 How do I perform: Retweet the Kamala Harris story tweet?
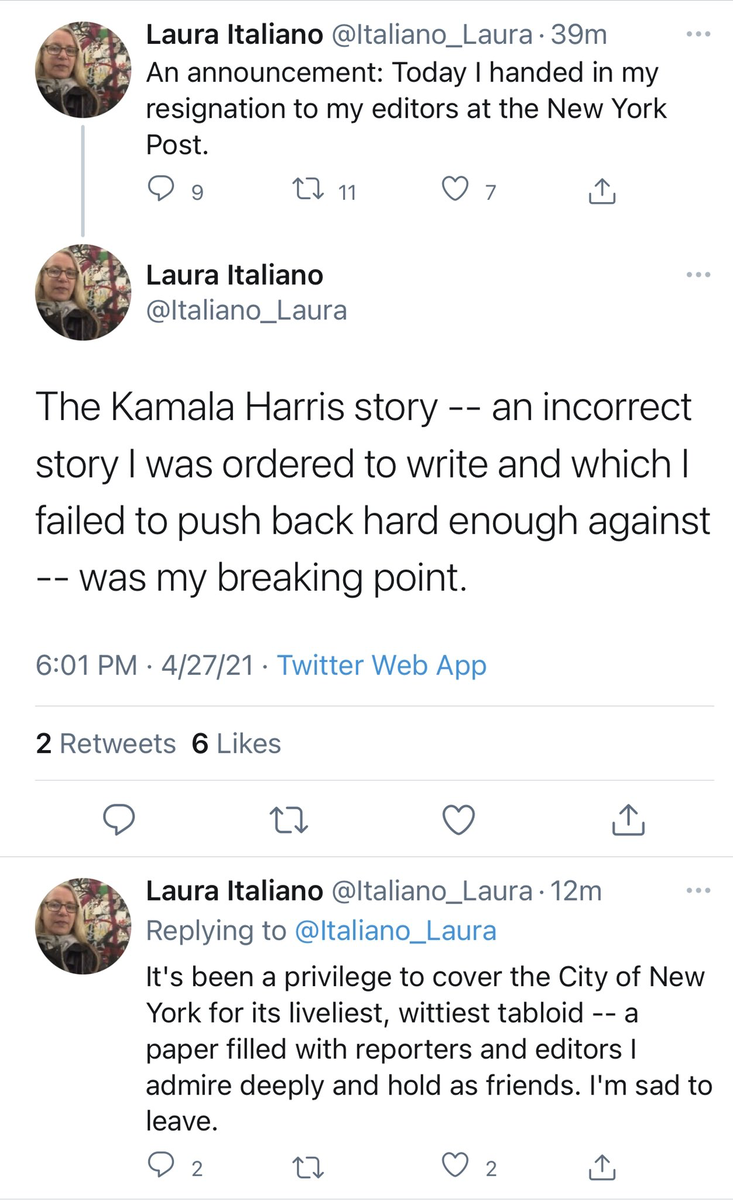coord(290,820)
